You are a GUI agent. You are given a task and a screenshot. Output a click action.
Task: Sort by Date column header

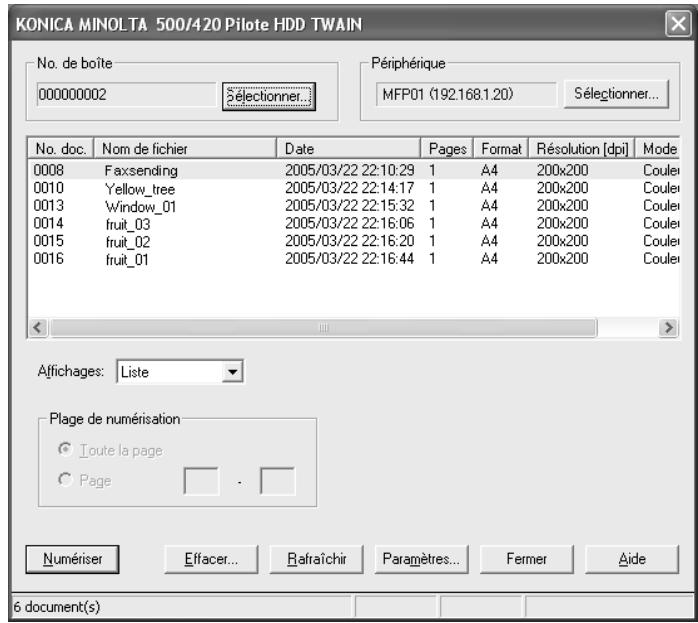349,149
